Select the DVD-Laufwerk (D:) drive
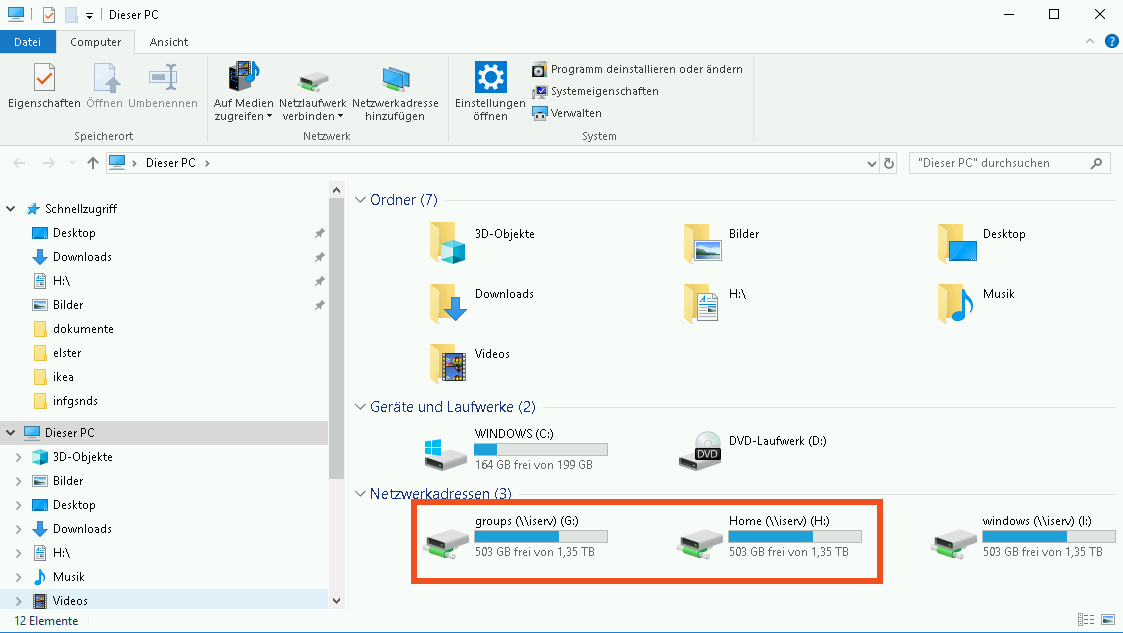Viewport: 1123px width, 633px height. coord(753,449)
